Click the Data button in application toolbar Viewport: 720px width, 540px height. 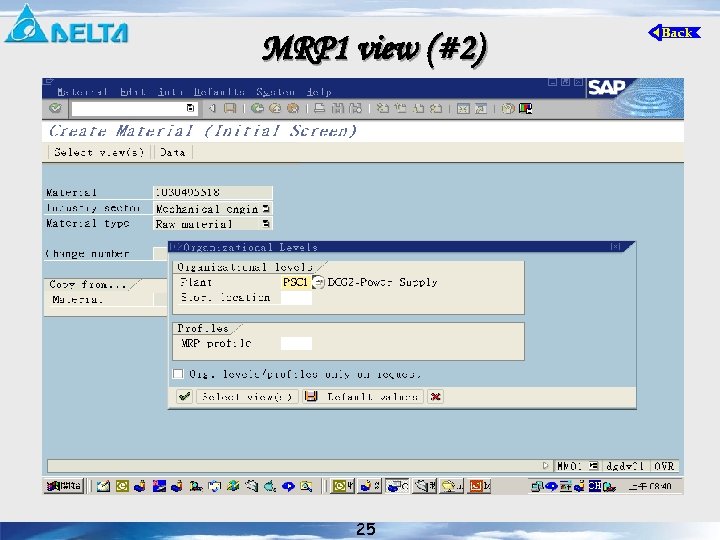(173, 152)
